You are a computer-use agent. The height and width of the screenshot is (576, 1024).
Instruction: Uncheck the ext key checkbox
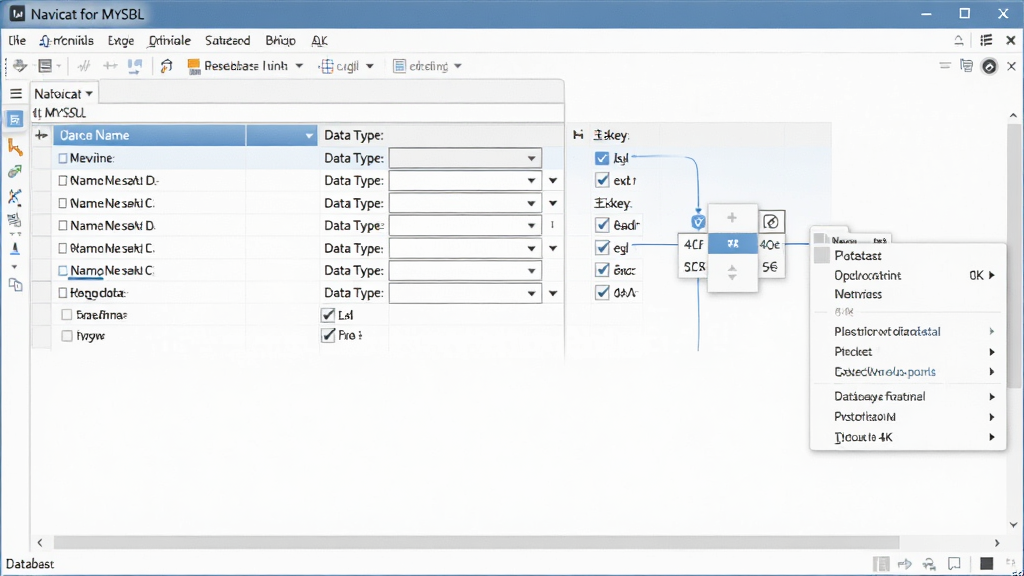point(602,180)
